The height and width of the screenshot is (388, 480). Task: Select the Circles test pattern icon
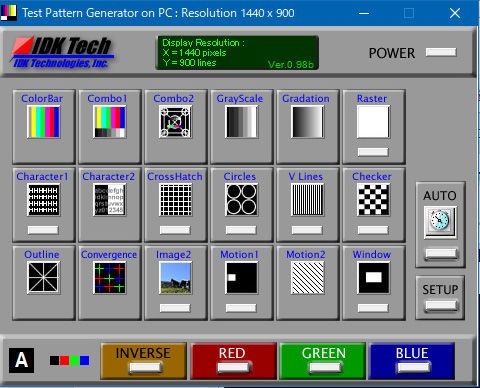[241, 200]
